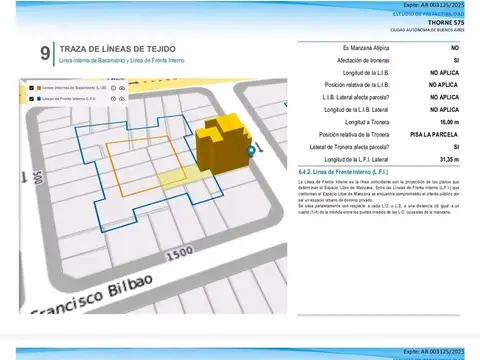Image resolution: width=480 pixels, height=360 pixels.
Task: Click the 31,35 m L.F.I. Lateral value
Action: [x=449, y=160]
